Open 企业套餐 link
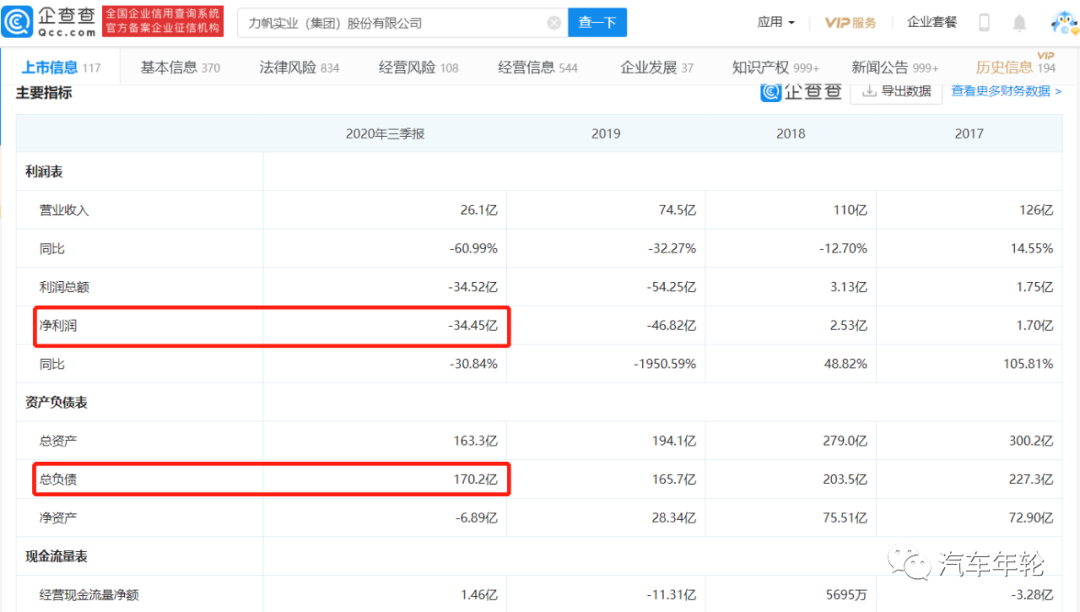Image resolution: width=1080 pixels, height=612 pixels. [x=932, y=23]
